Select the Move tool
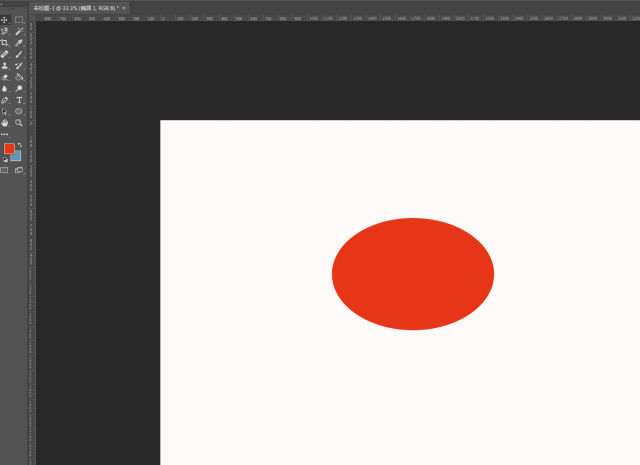Viewport: 640px width, 465px height. click(x=5, y=20)
